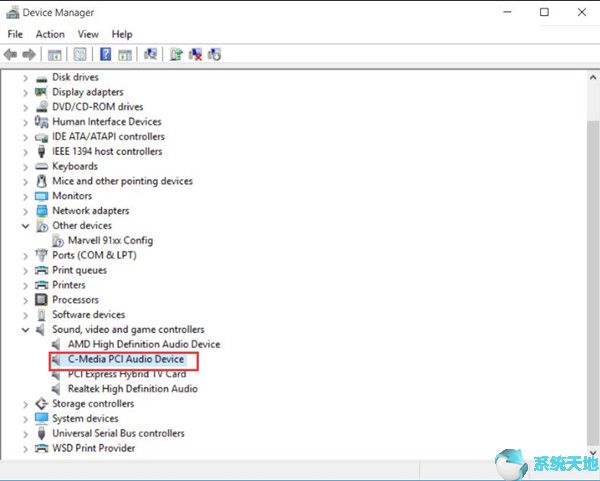Select AMD High Definition Audio Device
The width and height of the screenshot is (600, 481).
144,344
